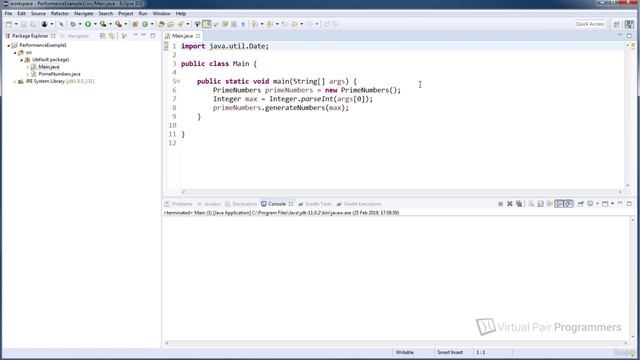The height and width of the screenshot is (360, 640).
Task: Toggle Show Console on Standard Error
Action: [568, 204]
